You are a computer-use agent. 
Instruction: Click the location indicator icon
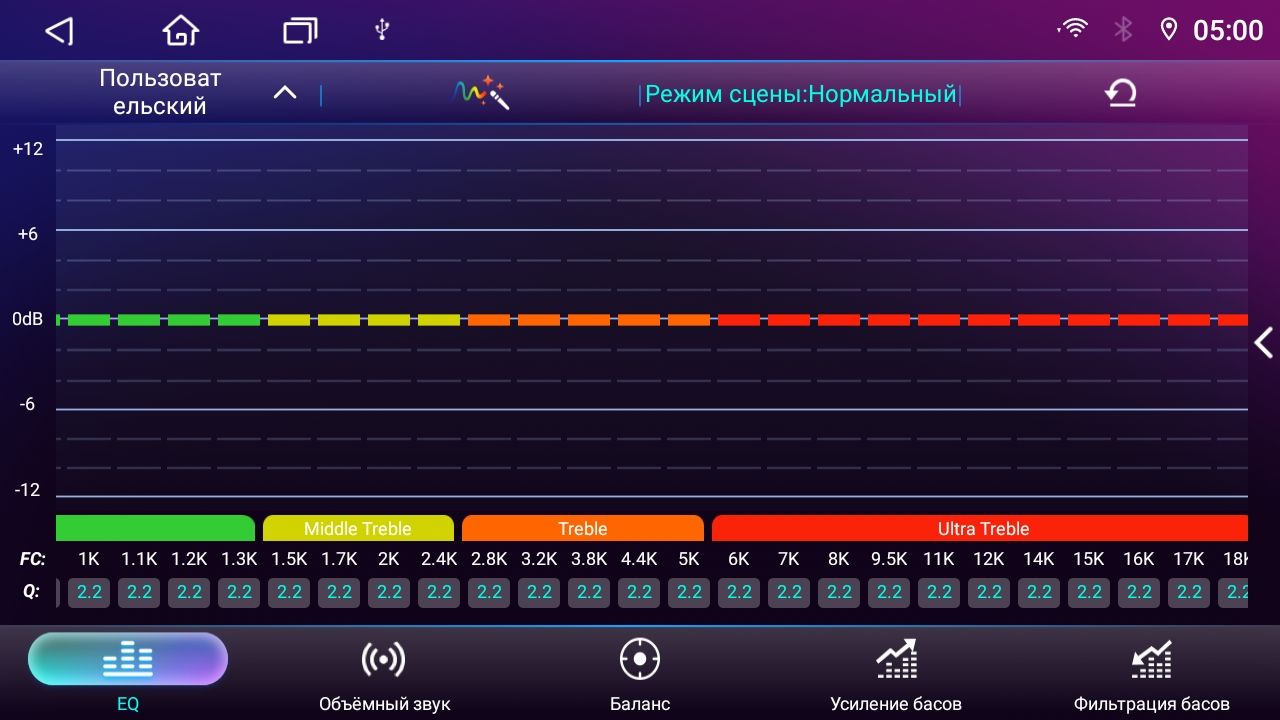point(1170,29)
